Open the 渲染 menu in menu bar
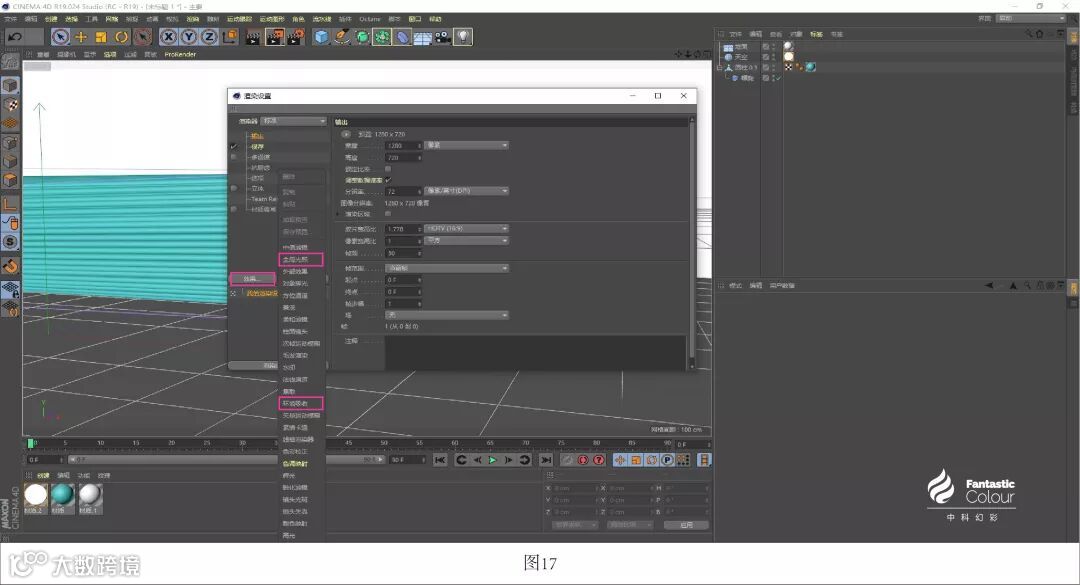1080x585 pixels. point(193,19)
